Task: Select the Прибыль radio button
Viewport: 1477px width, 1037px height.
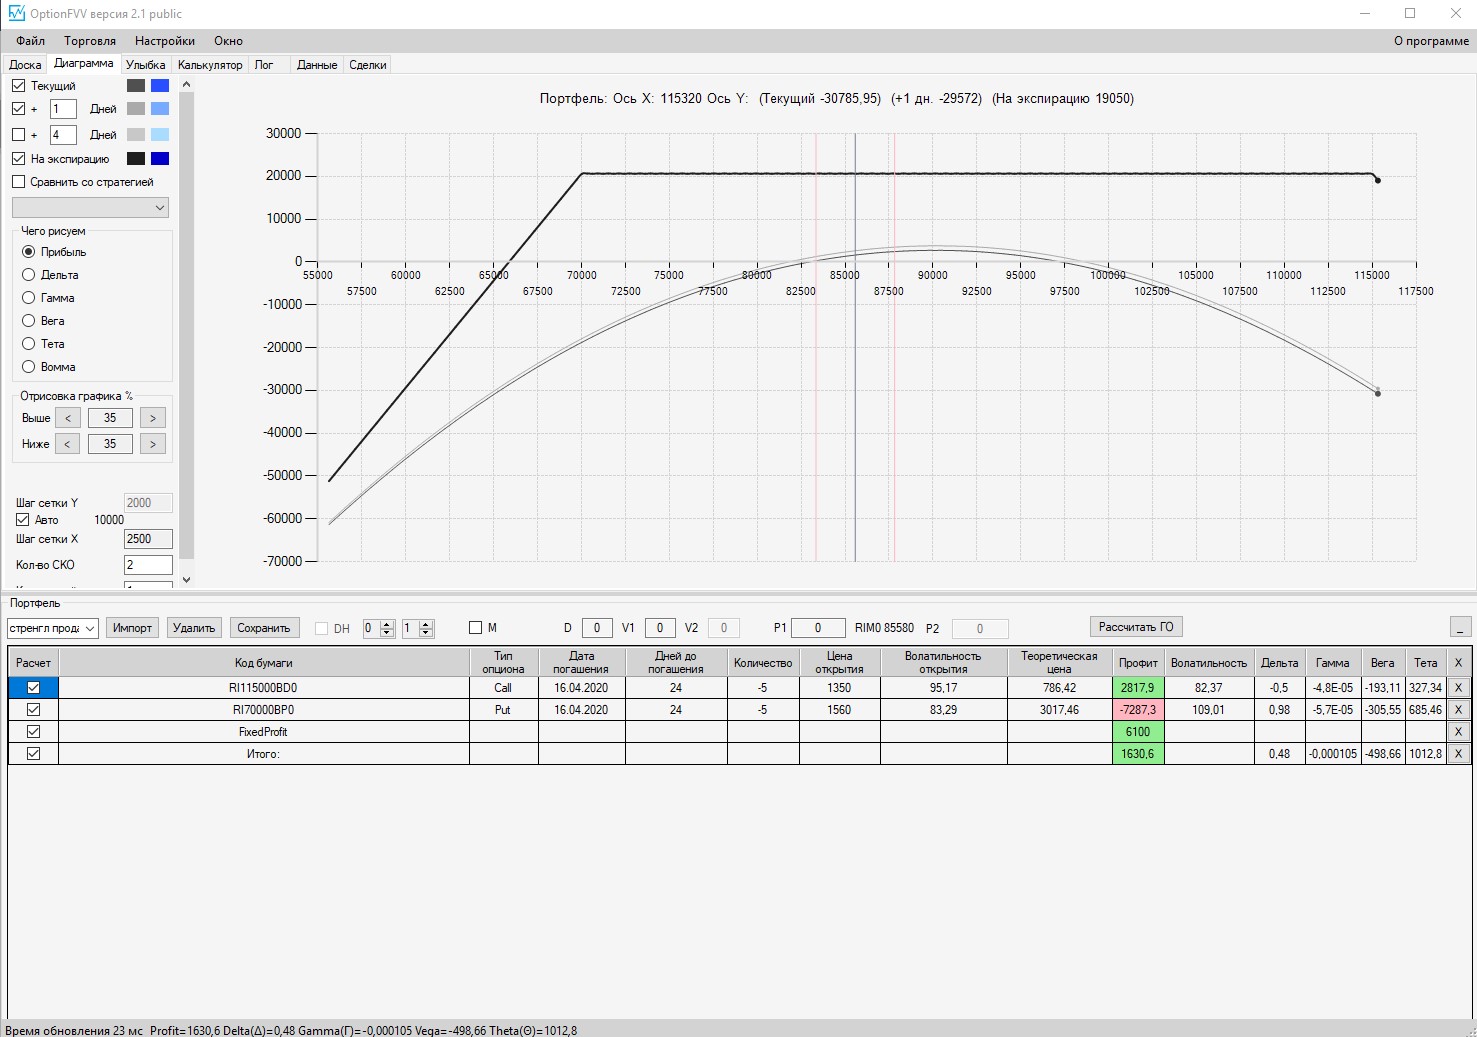Action: point(29,252)
